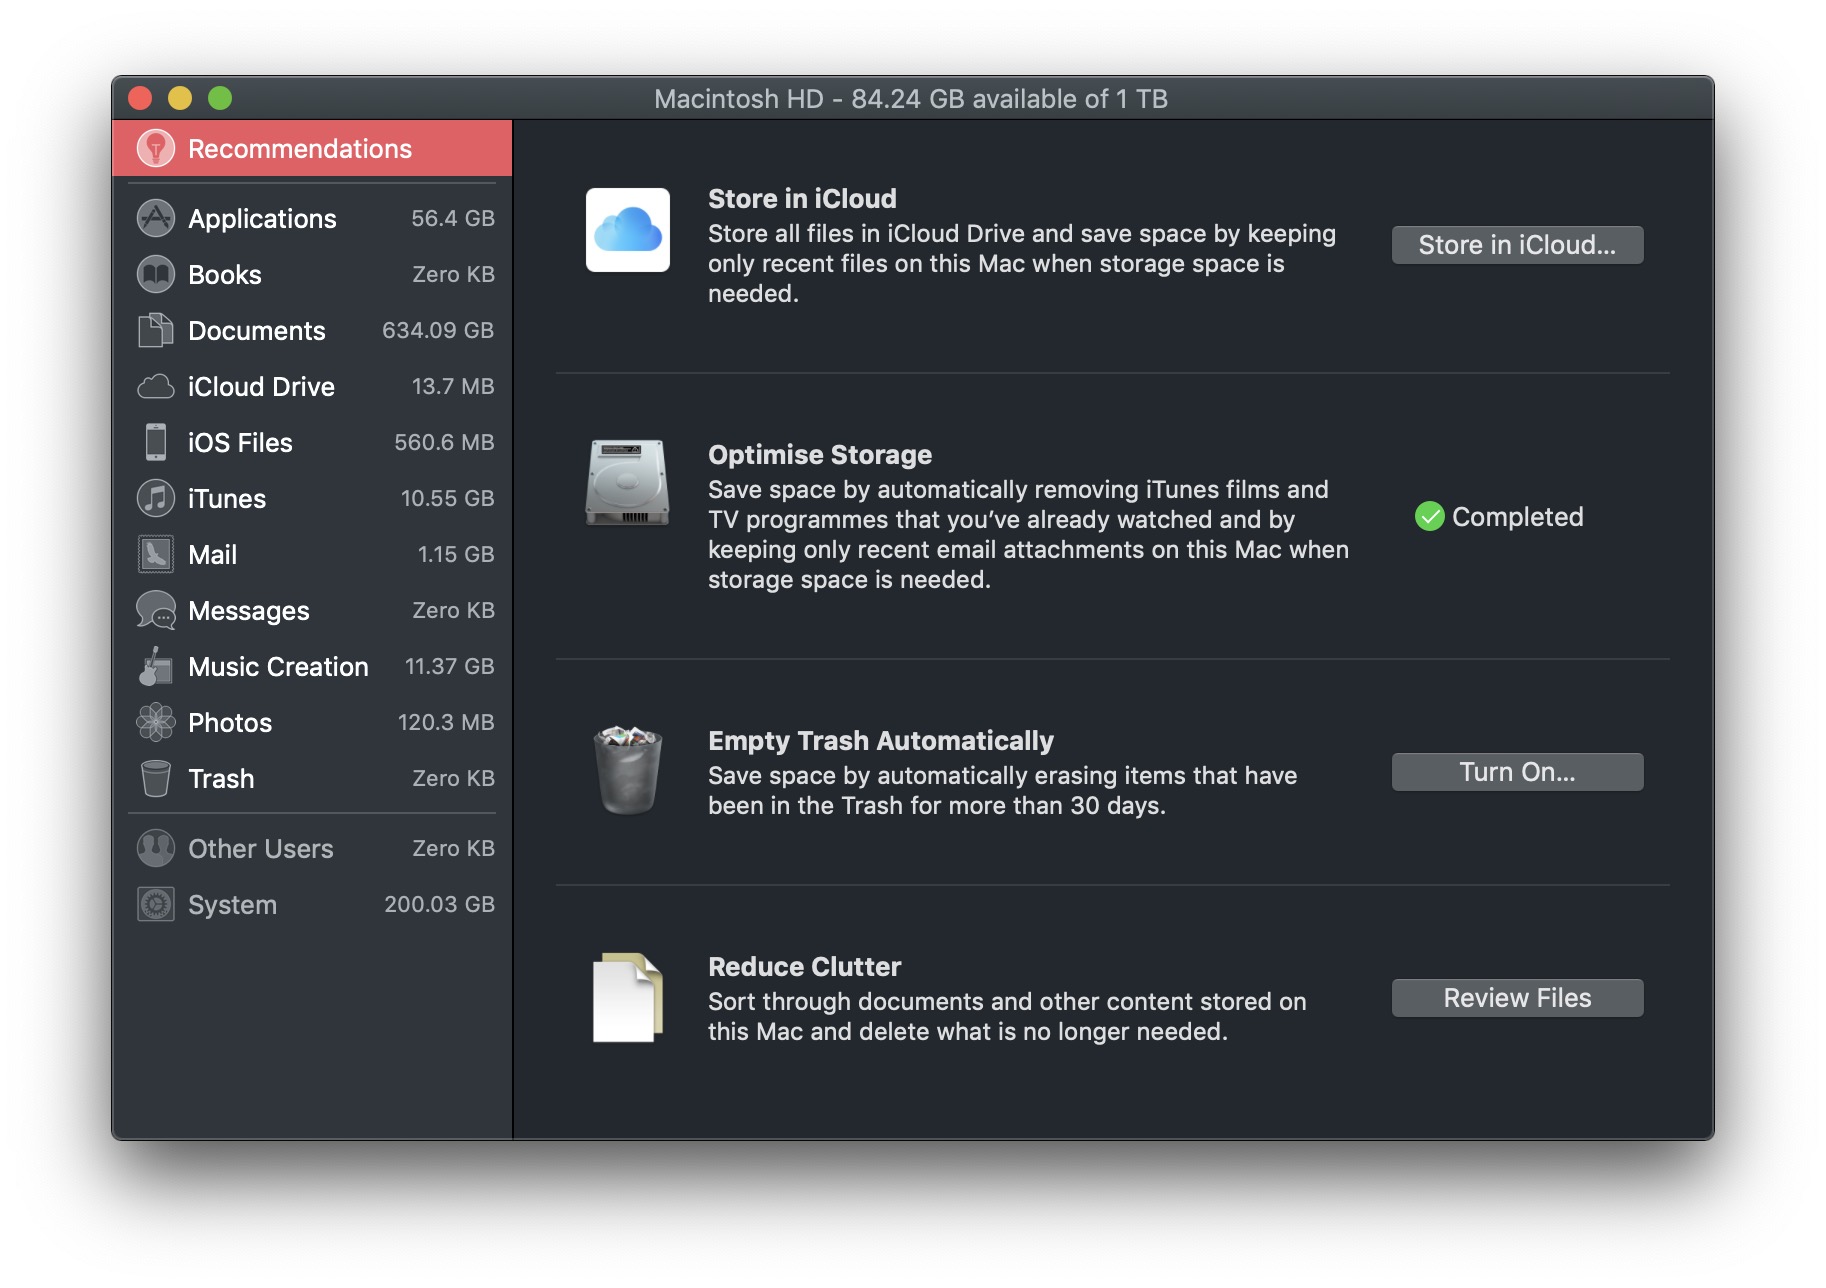
Task: Open iCloud Drive cloud icon
Action: tap(156, 387)
